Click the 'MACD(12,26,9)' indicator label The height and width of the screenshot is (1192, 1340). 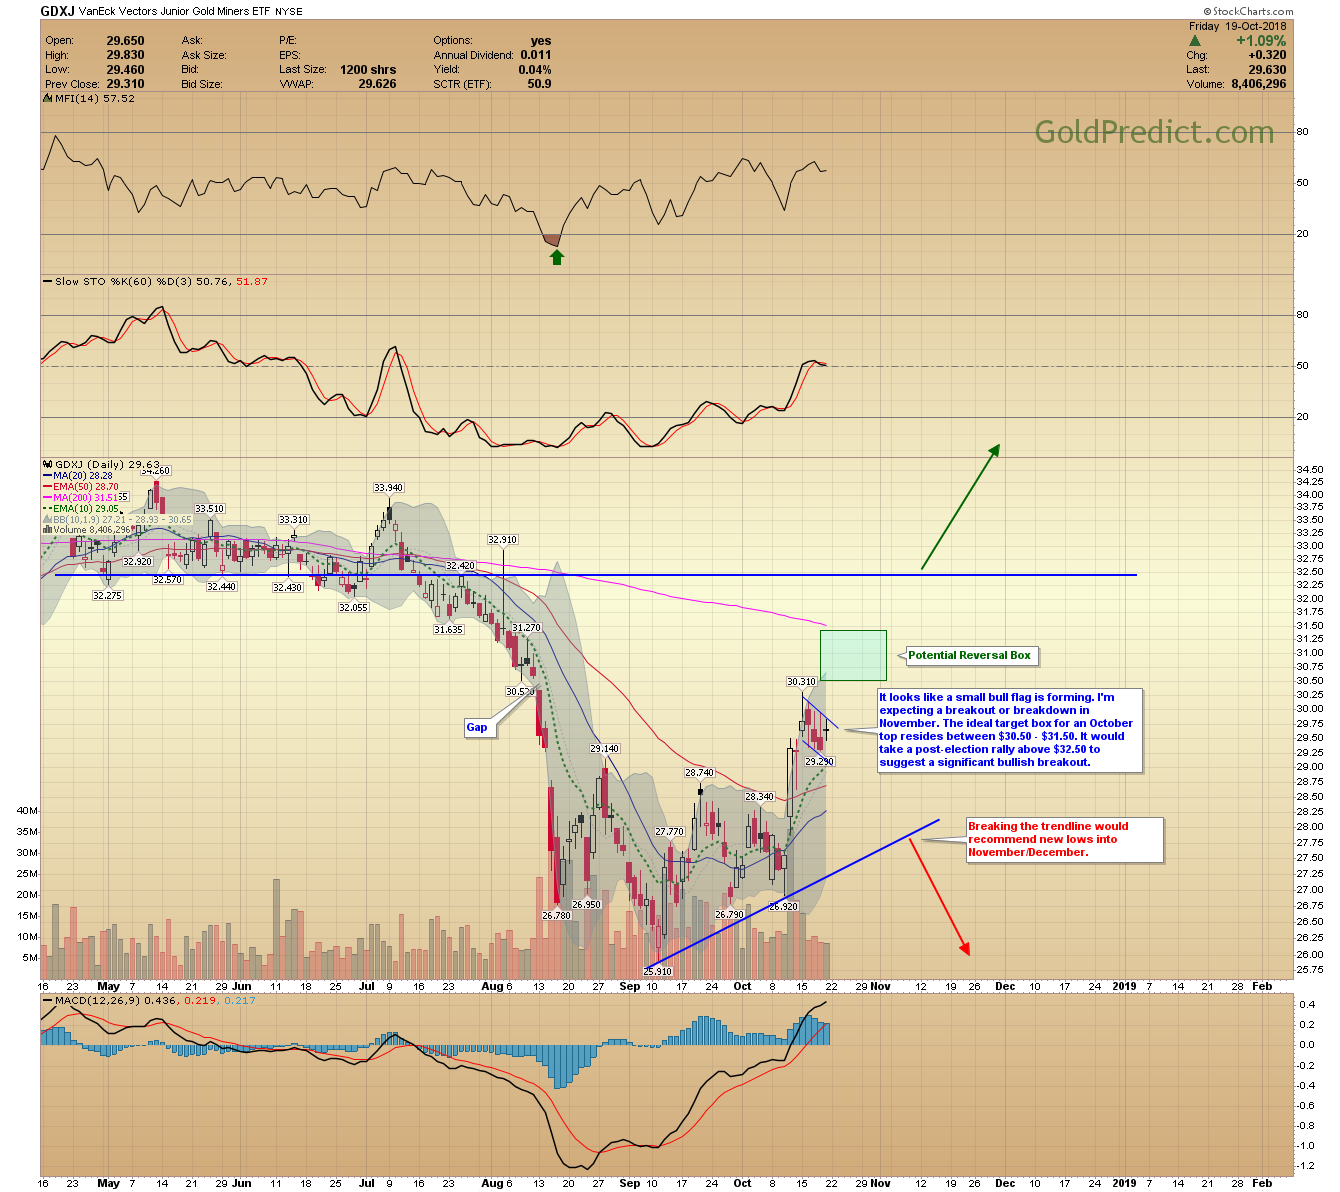pyautogui.click(x=98, y=1001)
